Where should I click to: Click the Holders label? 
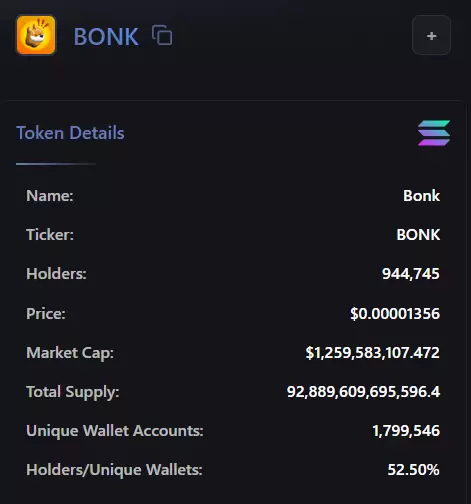56,274
